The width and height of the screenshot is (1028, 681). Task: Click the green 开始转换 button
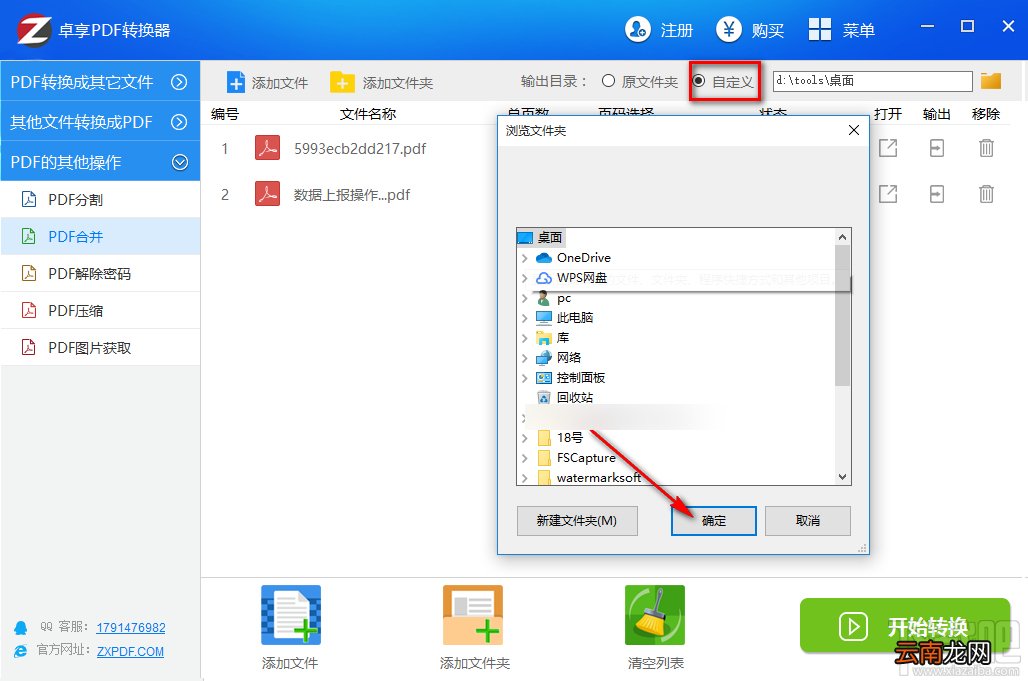pyautogui.click(x=905, y=626)
